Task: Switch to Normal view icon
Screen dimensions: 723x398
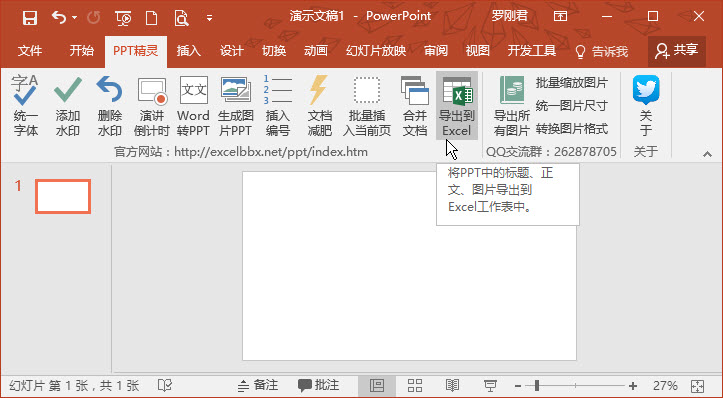Action: click(377, 386)
